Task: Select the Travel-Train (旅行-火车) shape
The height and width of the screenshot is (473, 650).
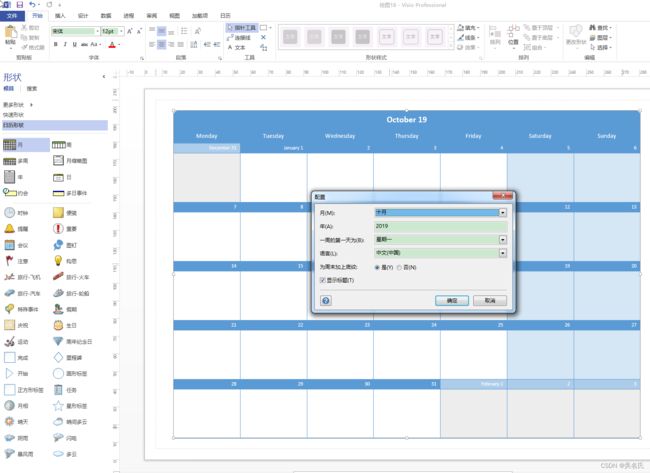Action: 70,277
